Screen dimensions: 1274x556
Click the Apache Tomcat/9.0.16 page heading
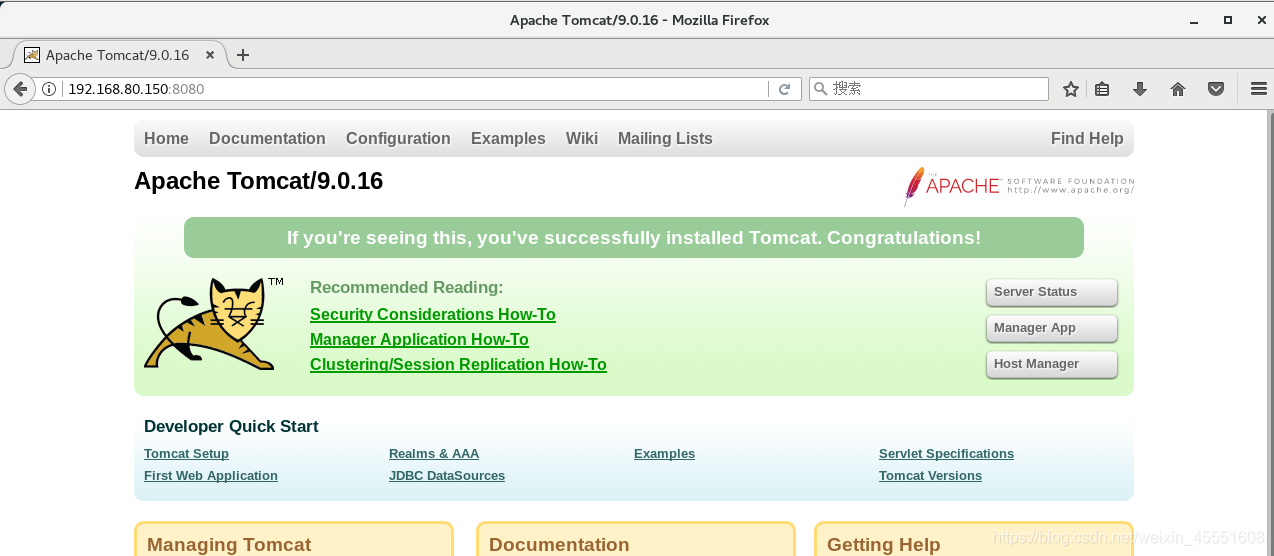(258, 181)
